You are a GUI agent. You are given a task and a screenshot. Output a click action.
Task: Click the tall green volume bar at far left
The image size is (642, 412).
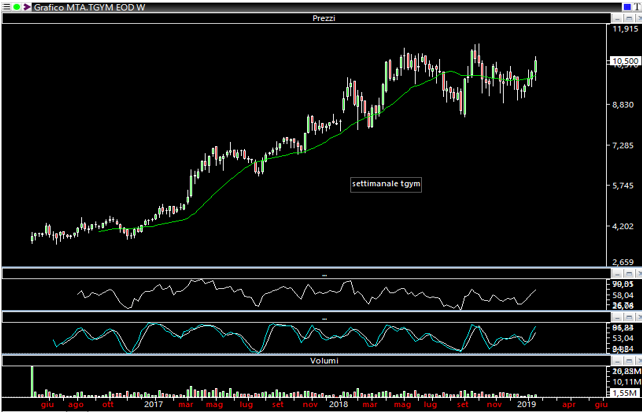(x=32, y=381)
